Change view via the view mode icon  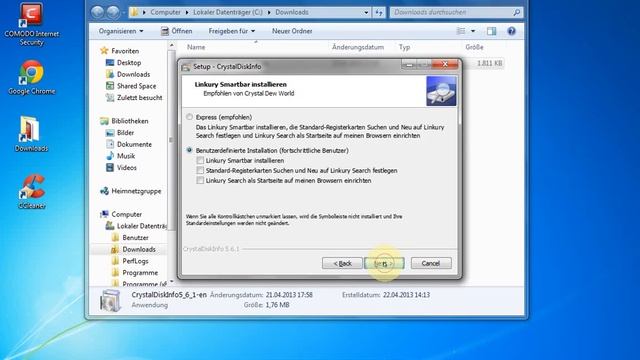(461, 31)
